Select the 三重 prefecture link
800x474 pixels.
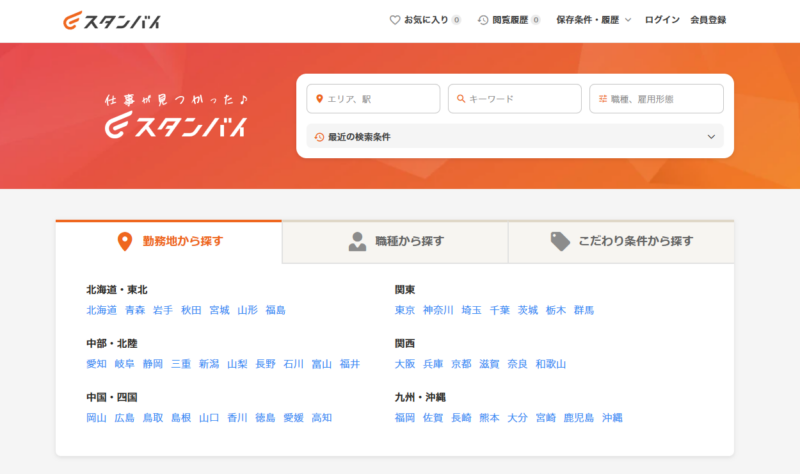181,364
